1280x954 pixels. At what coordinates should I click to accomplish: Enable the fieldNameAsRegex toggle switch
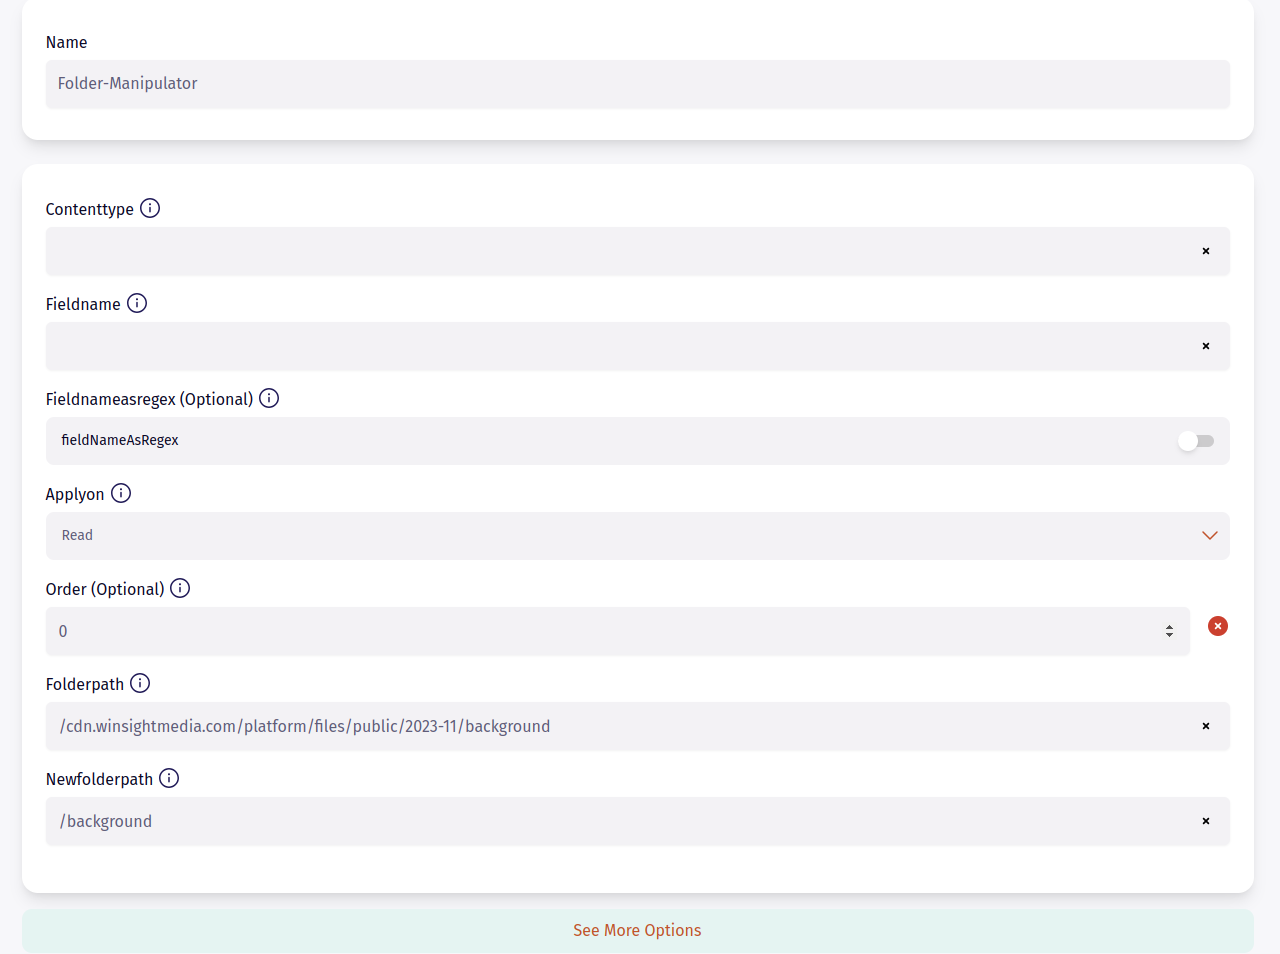1195,441
